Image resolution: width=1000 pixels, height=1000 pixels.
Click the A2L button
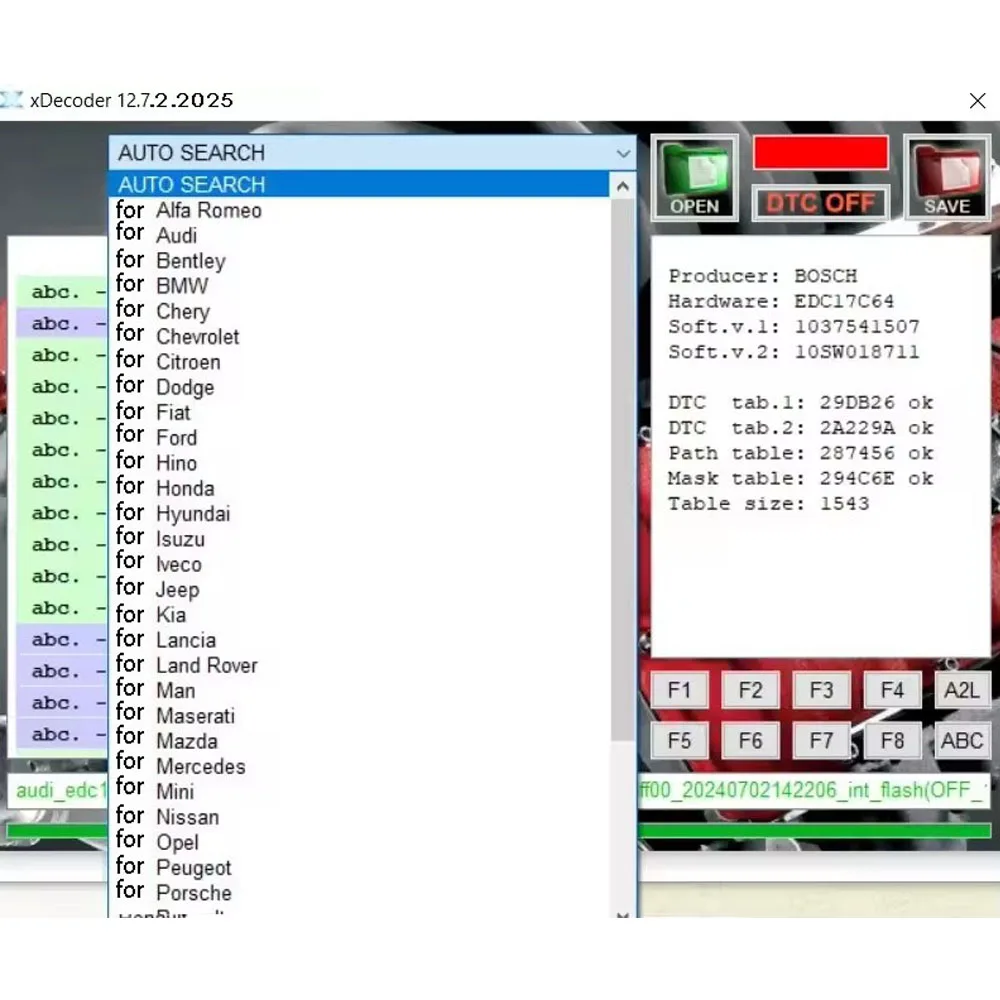tap(962, 690)
